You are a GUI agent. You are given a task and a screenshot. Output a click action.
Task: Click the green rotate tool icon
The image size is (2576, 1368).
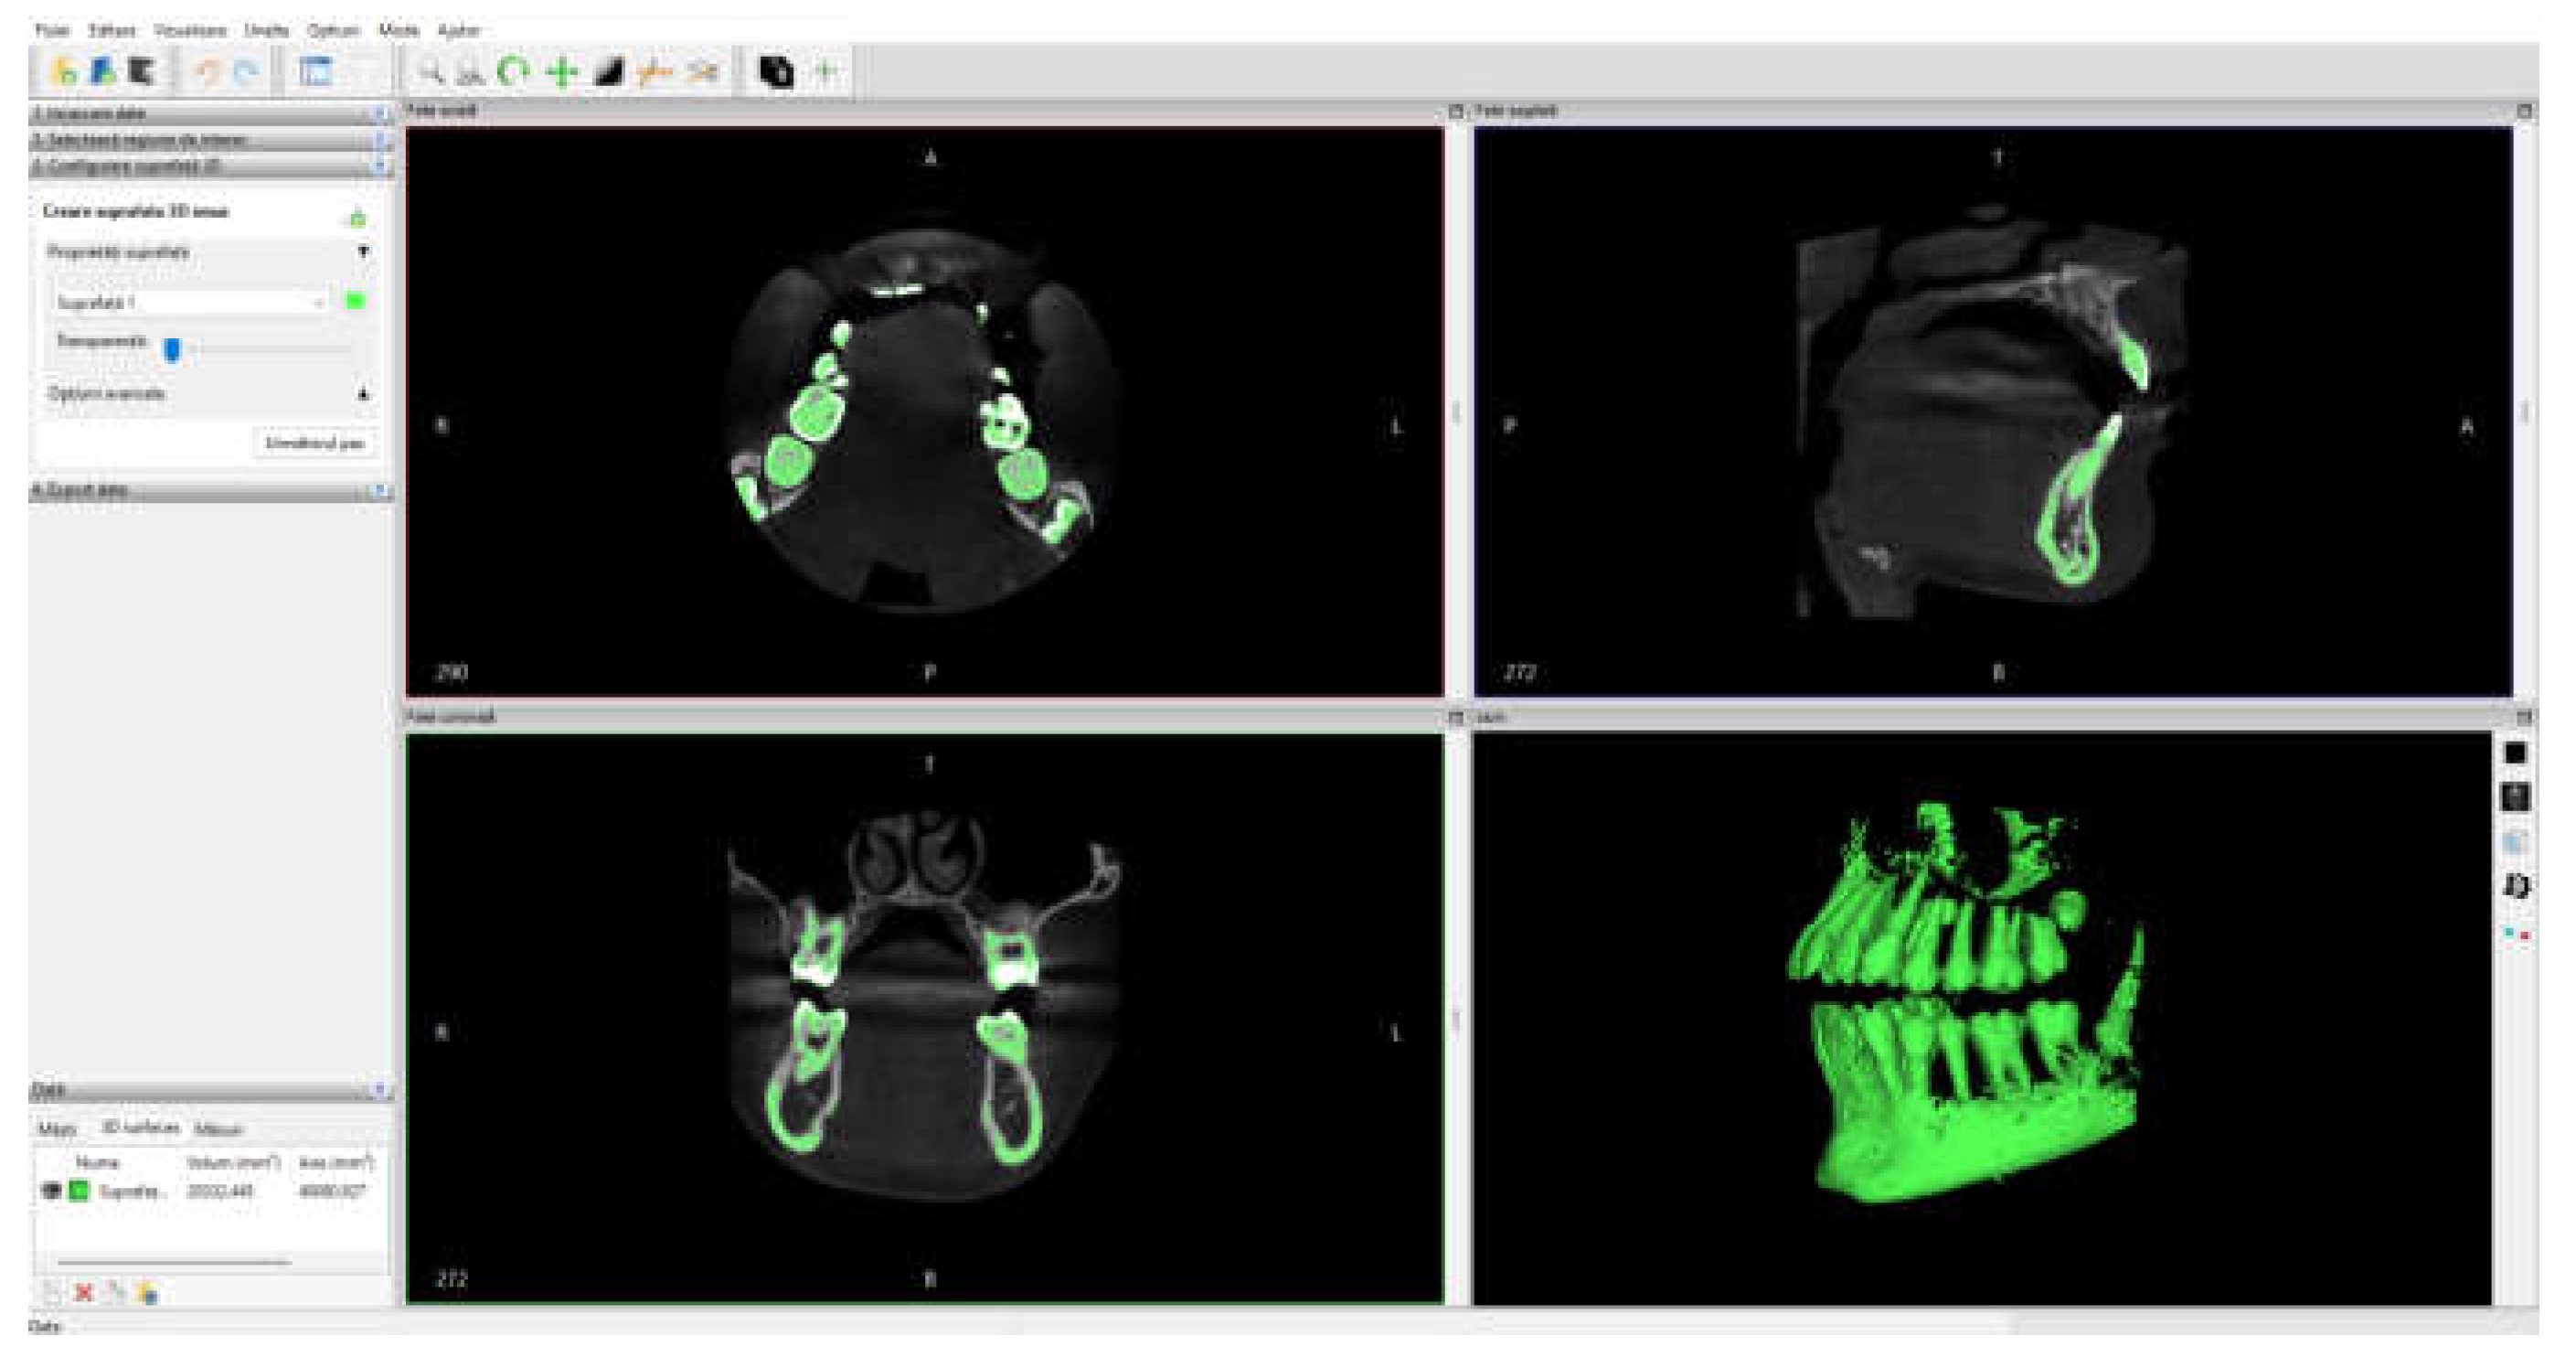pyautogui.click(x=513, y=72)
